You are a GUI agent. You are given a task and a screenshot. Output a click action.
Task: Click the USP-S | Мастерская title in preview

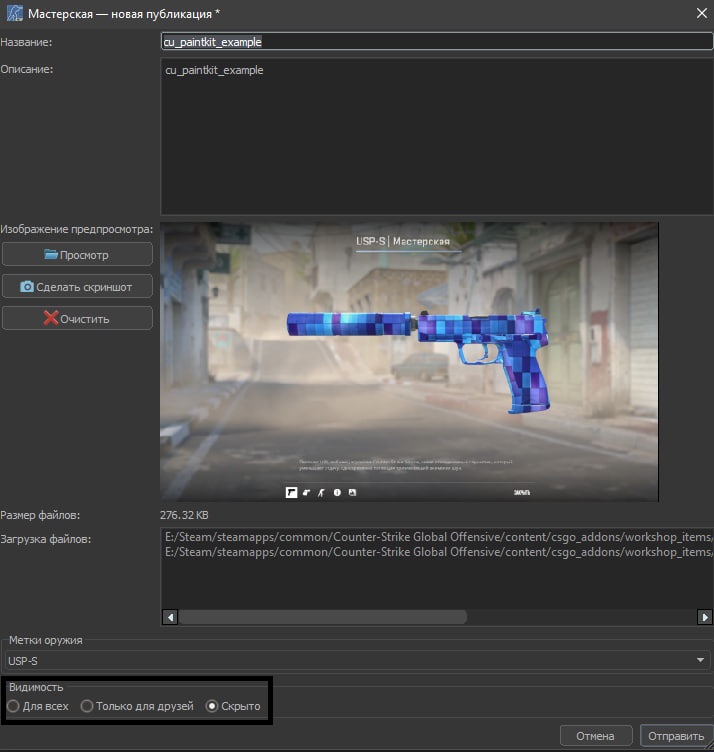pos(403,241)
